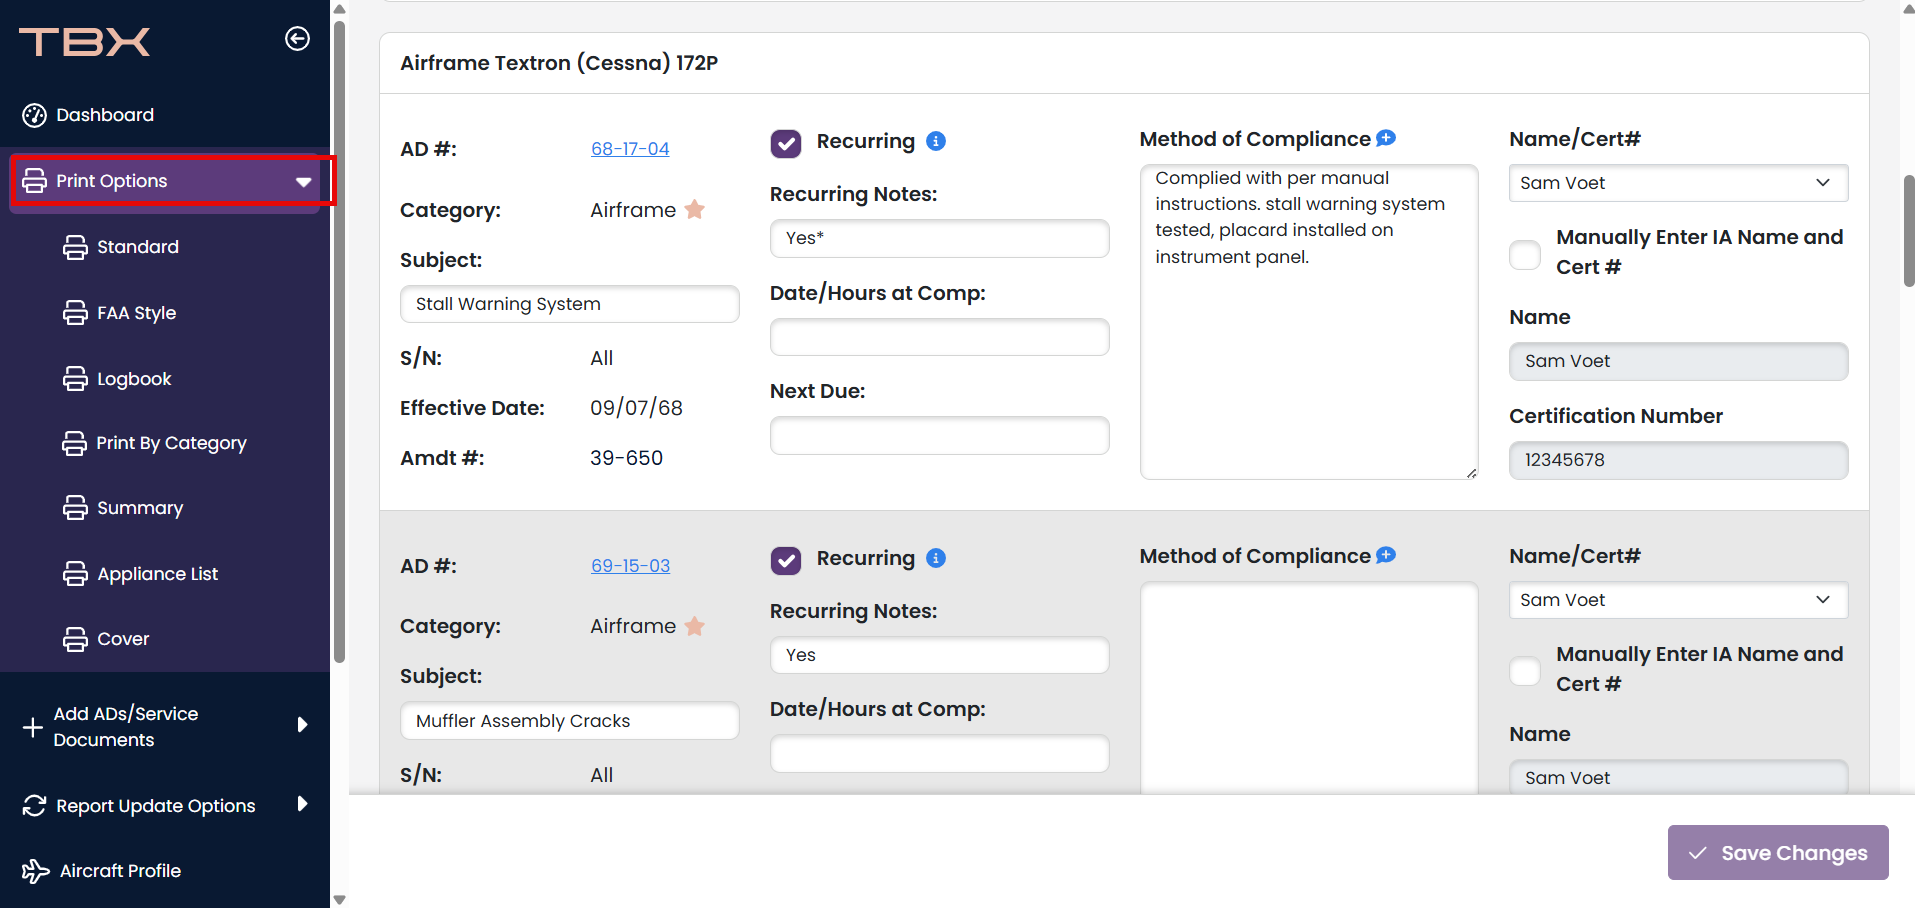The width and height of the screenshot is (1915, 908).
Task: Click Certification Number field 12345678
Action: click(x=1678, y=460)
